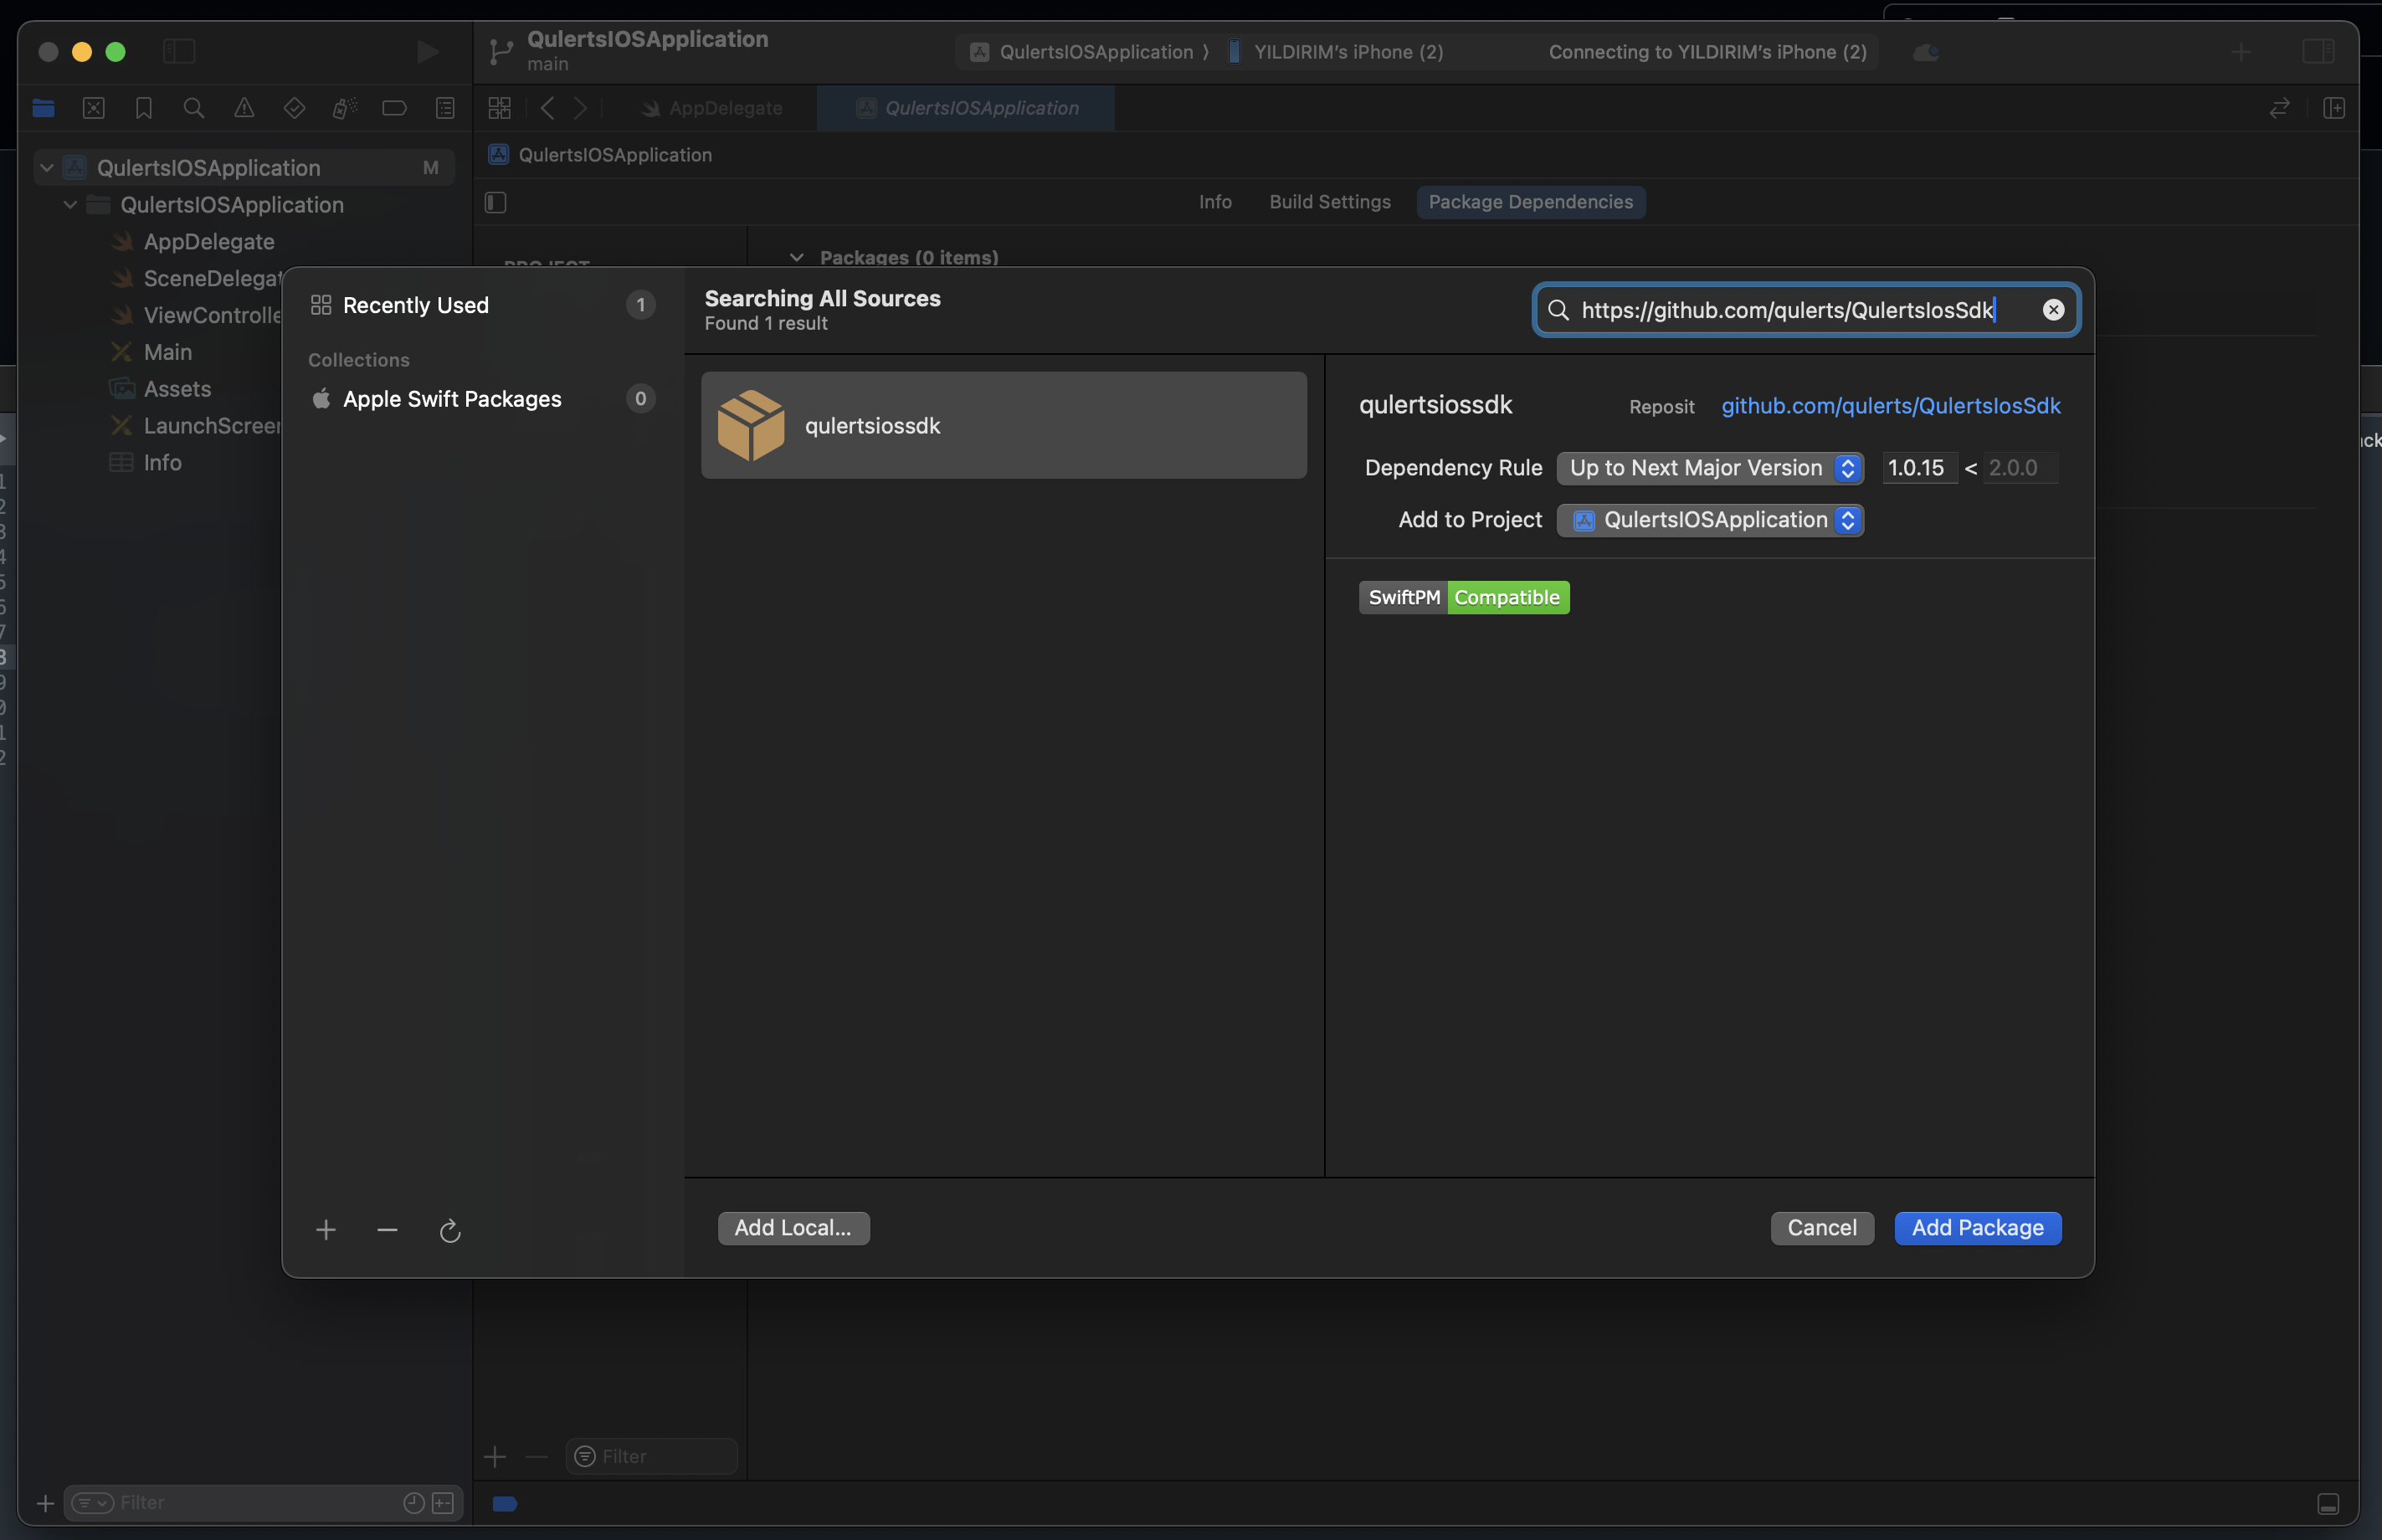The image size is (2382, 1540).
Task: Go back in editor history
Action: [547, 108]
